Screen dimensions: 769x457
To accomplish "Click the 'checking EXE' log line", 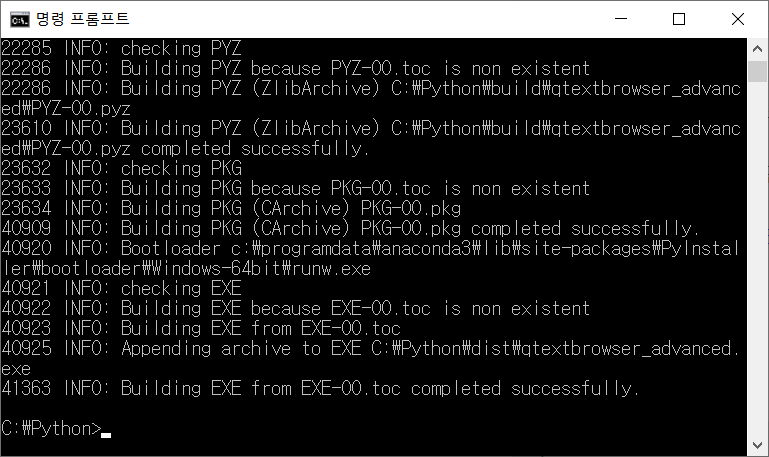I will 122,289.
